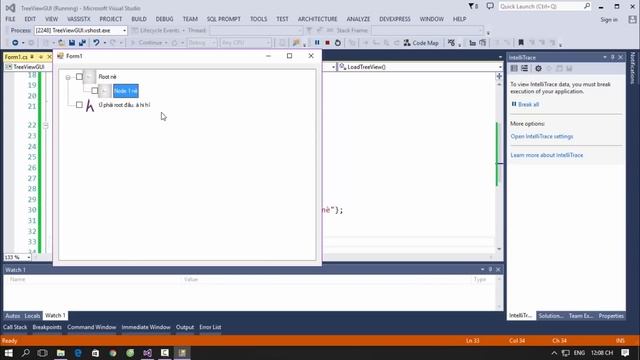This screenshot has height=360, width=640.
Task: Open the TOOLS menu
Action: point(258,19)
